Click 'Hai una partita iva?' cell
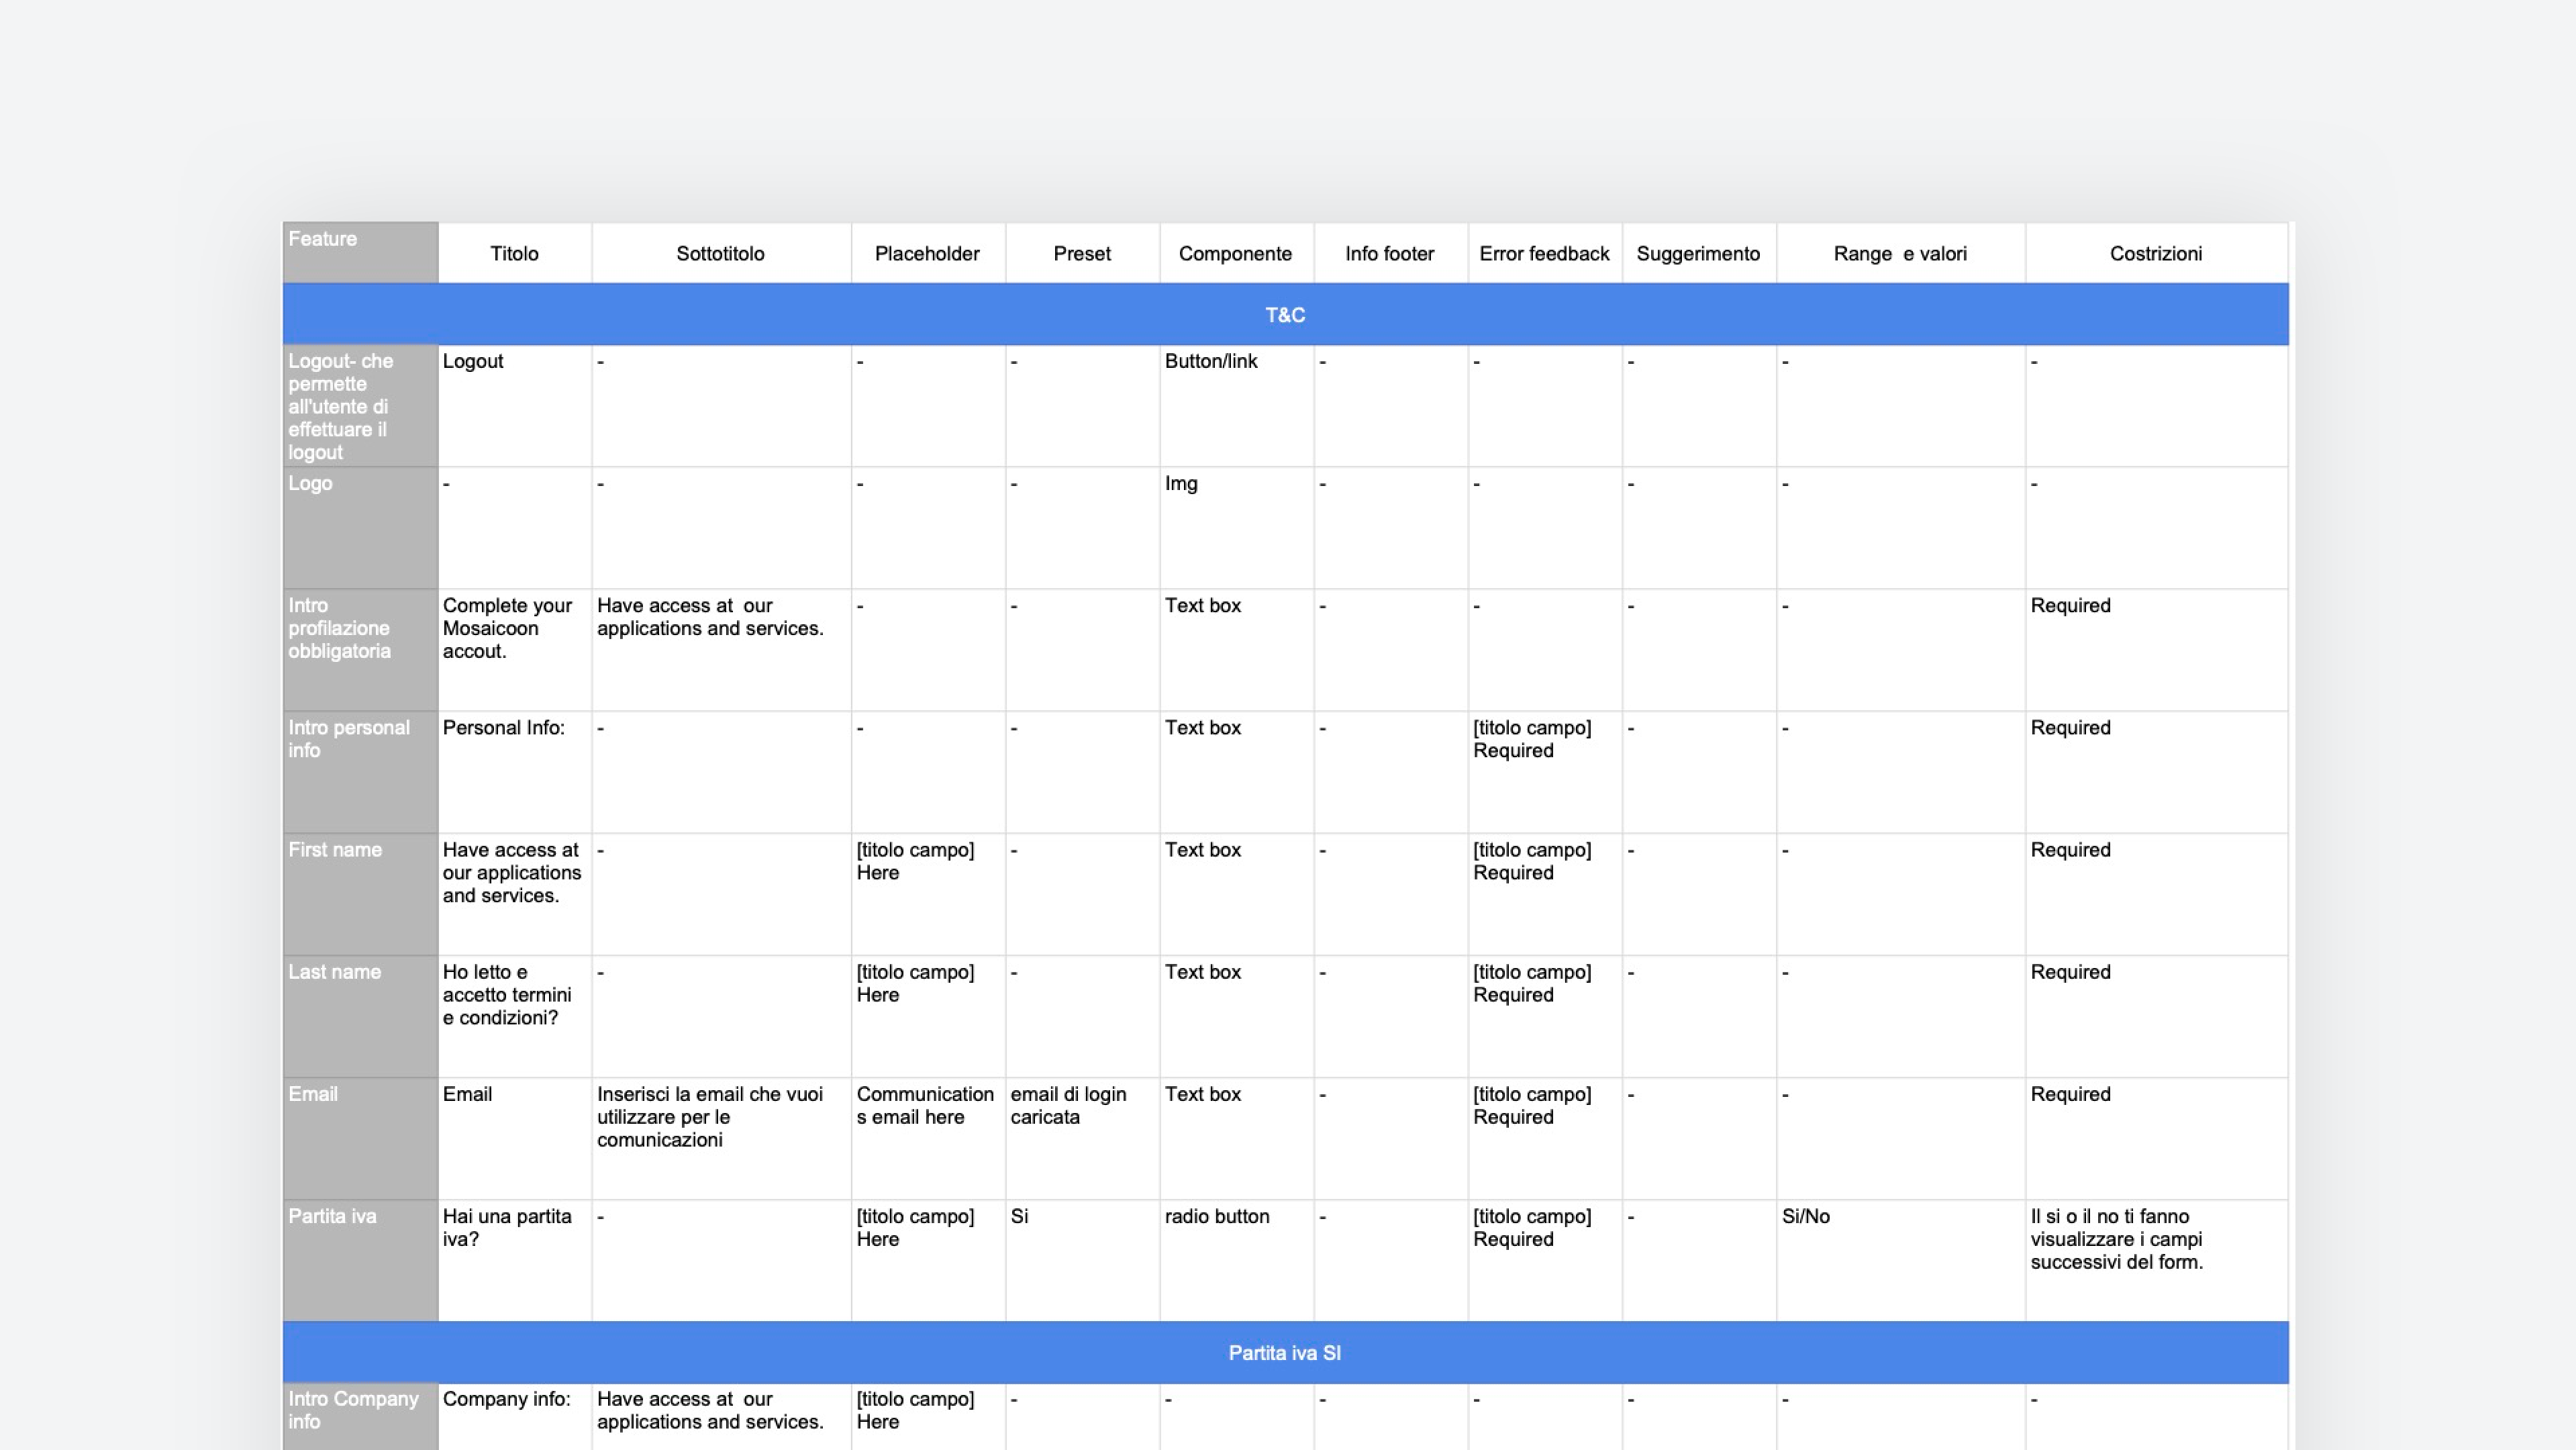Screen dimensions: 2576x1450 [x=514, y=1260]
